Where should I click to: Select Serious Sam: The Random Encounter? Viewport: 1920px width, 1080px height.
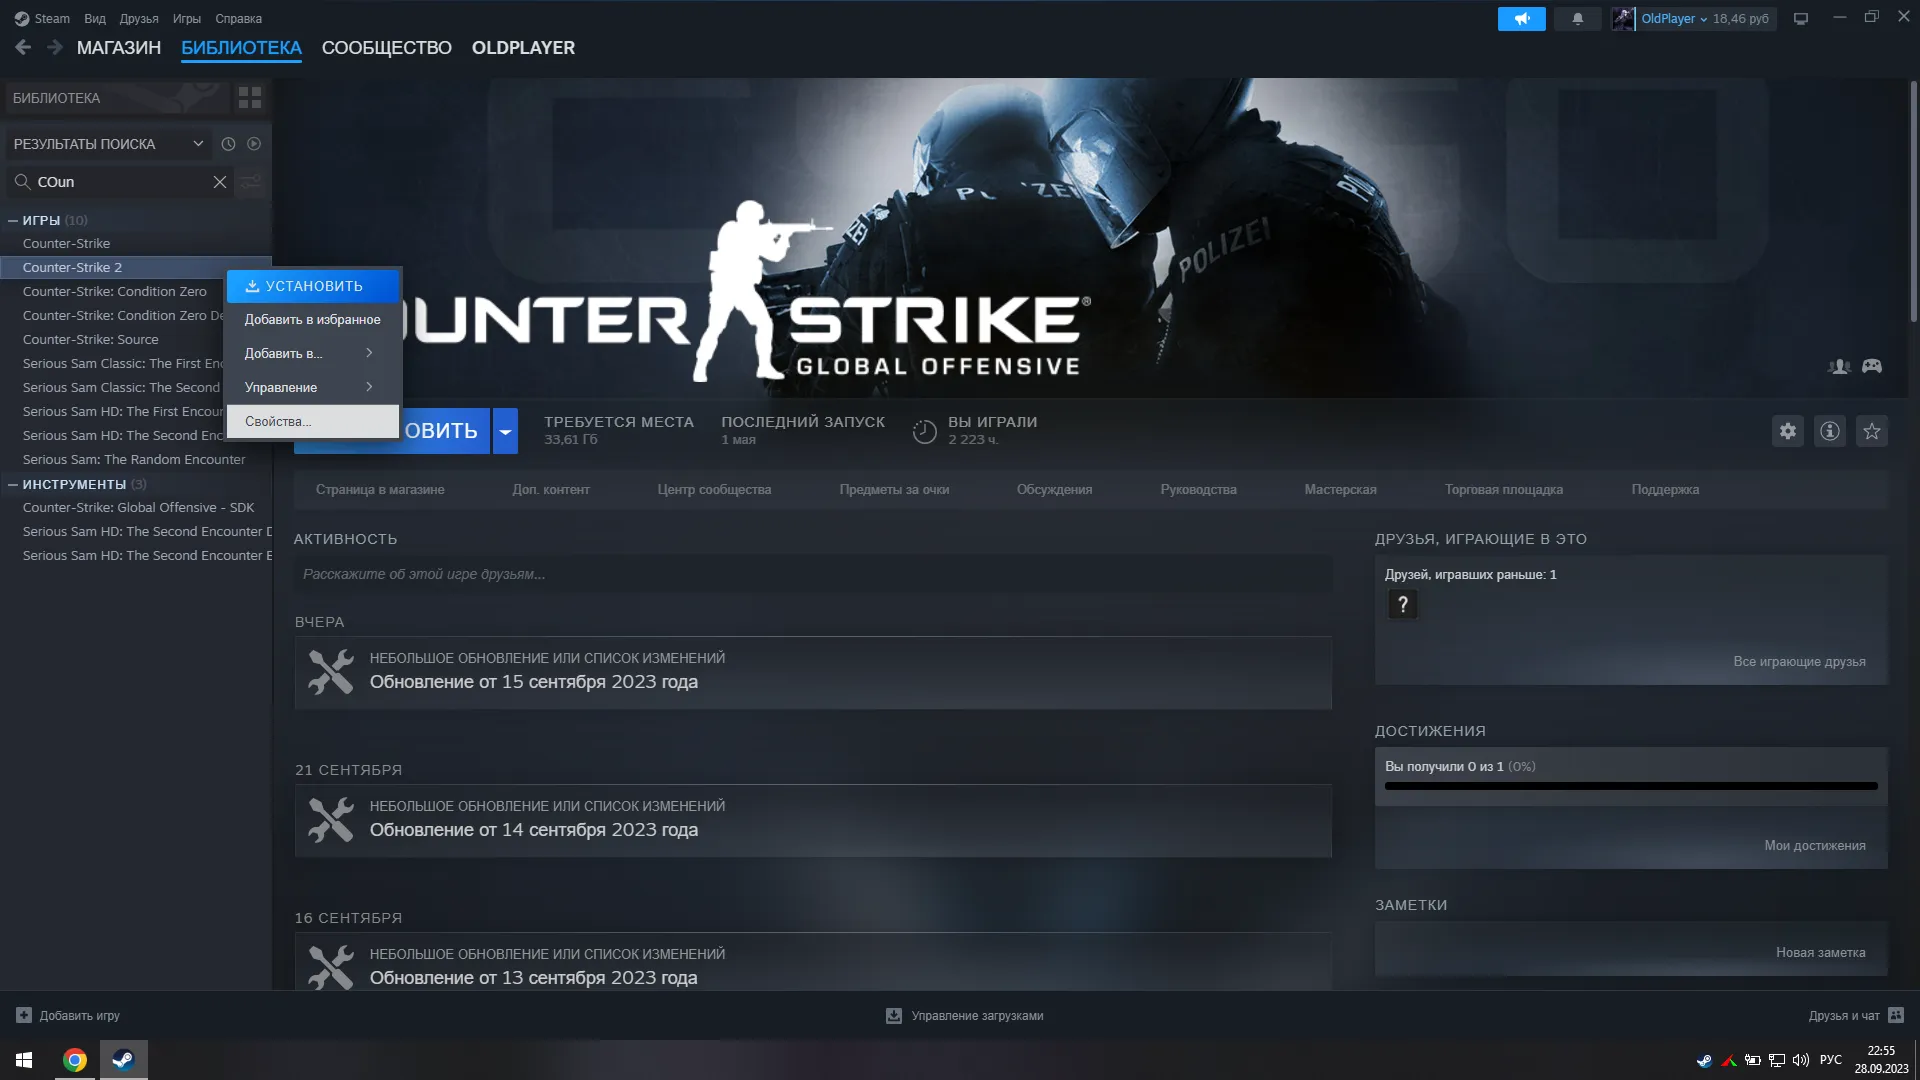coord(136,460)
